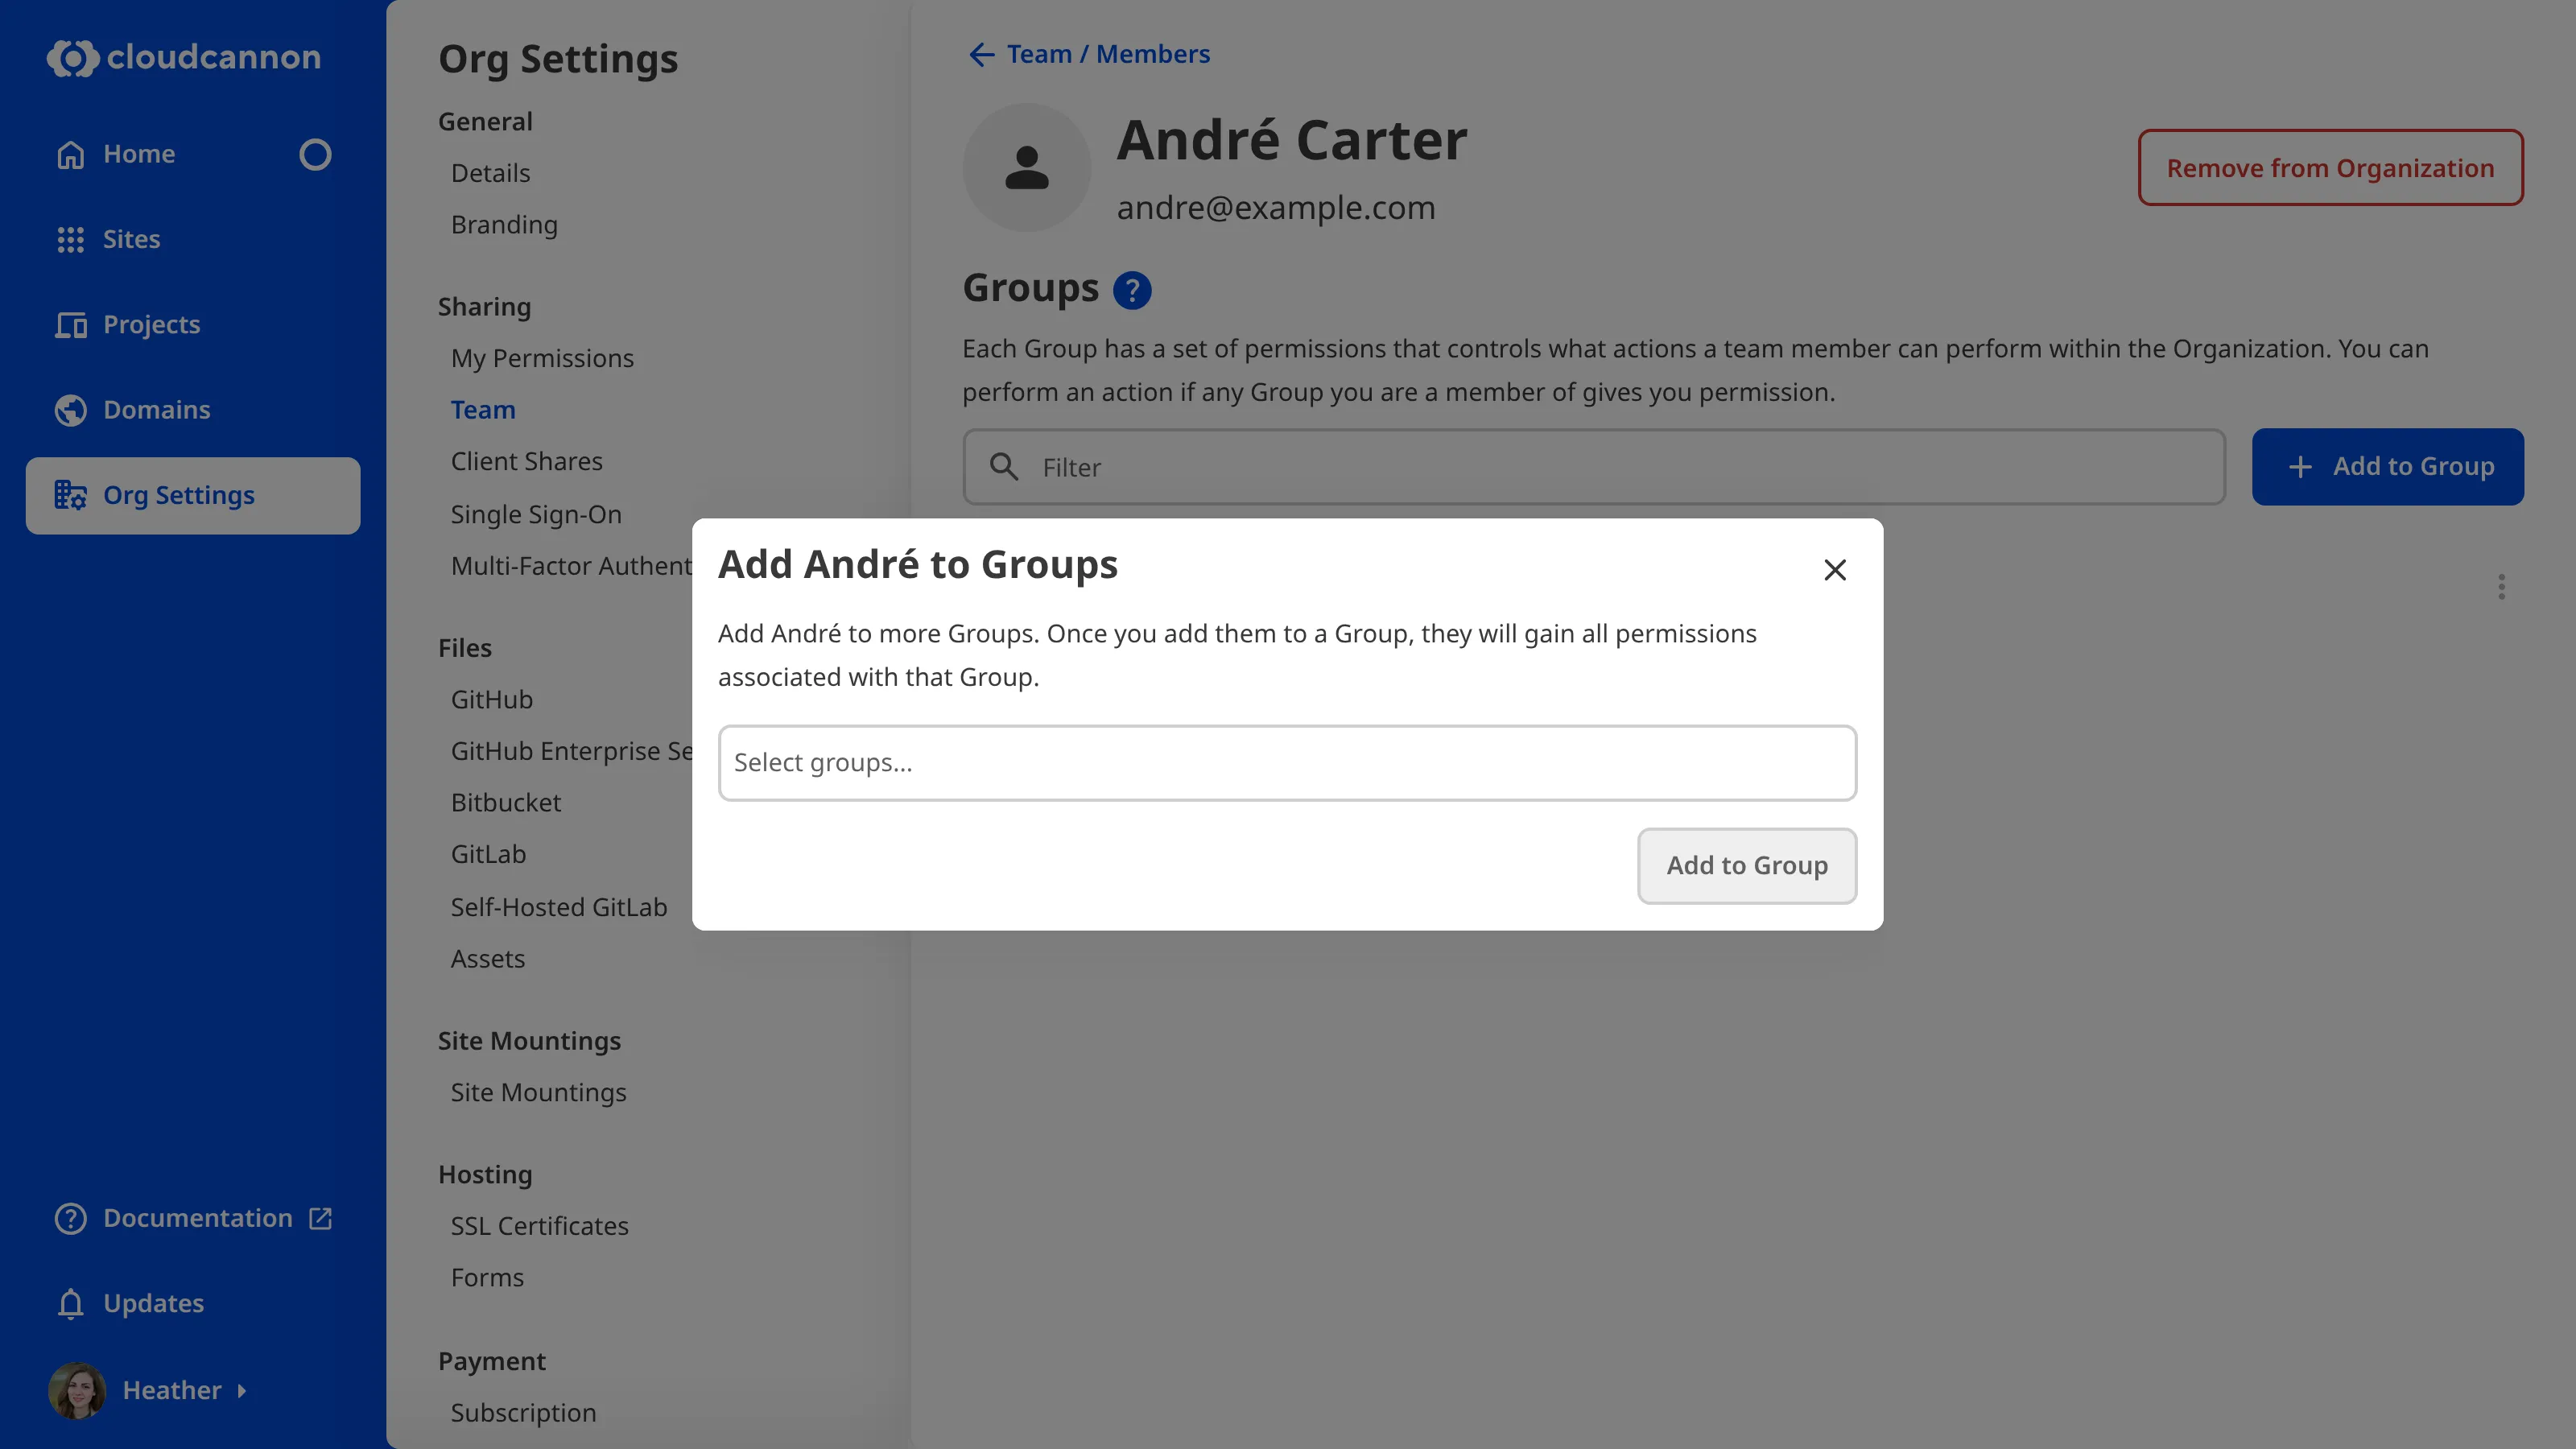This screenshot has height=1449, width=2576.
Task: Click Add to Group in the dialog
Action: (x=1747, y=866)
